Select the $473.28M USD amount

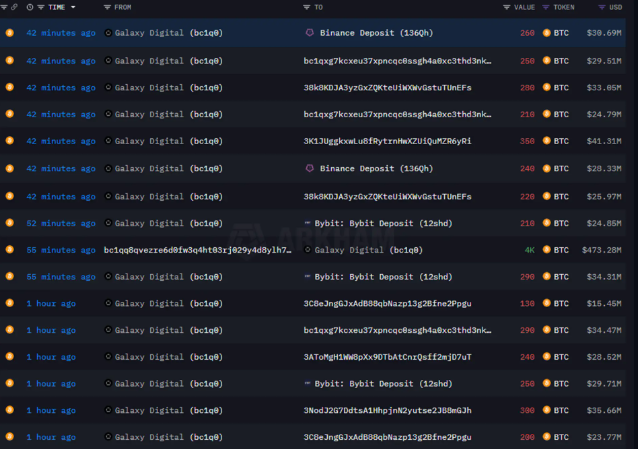click(x=601, y=250)
